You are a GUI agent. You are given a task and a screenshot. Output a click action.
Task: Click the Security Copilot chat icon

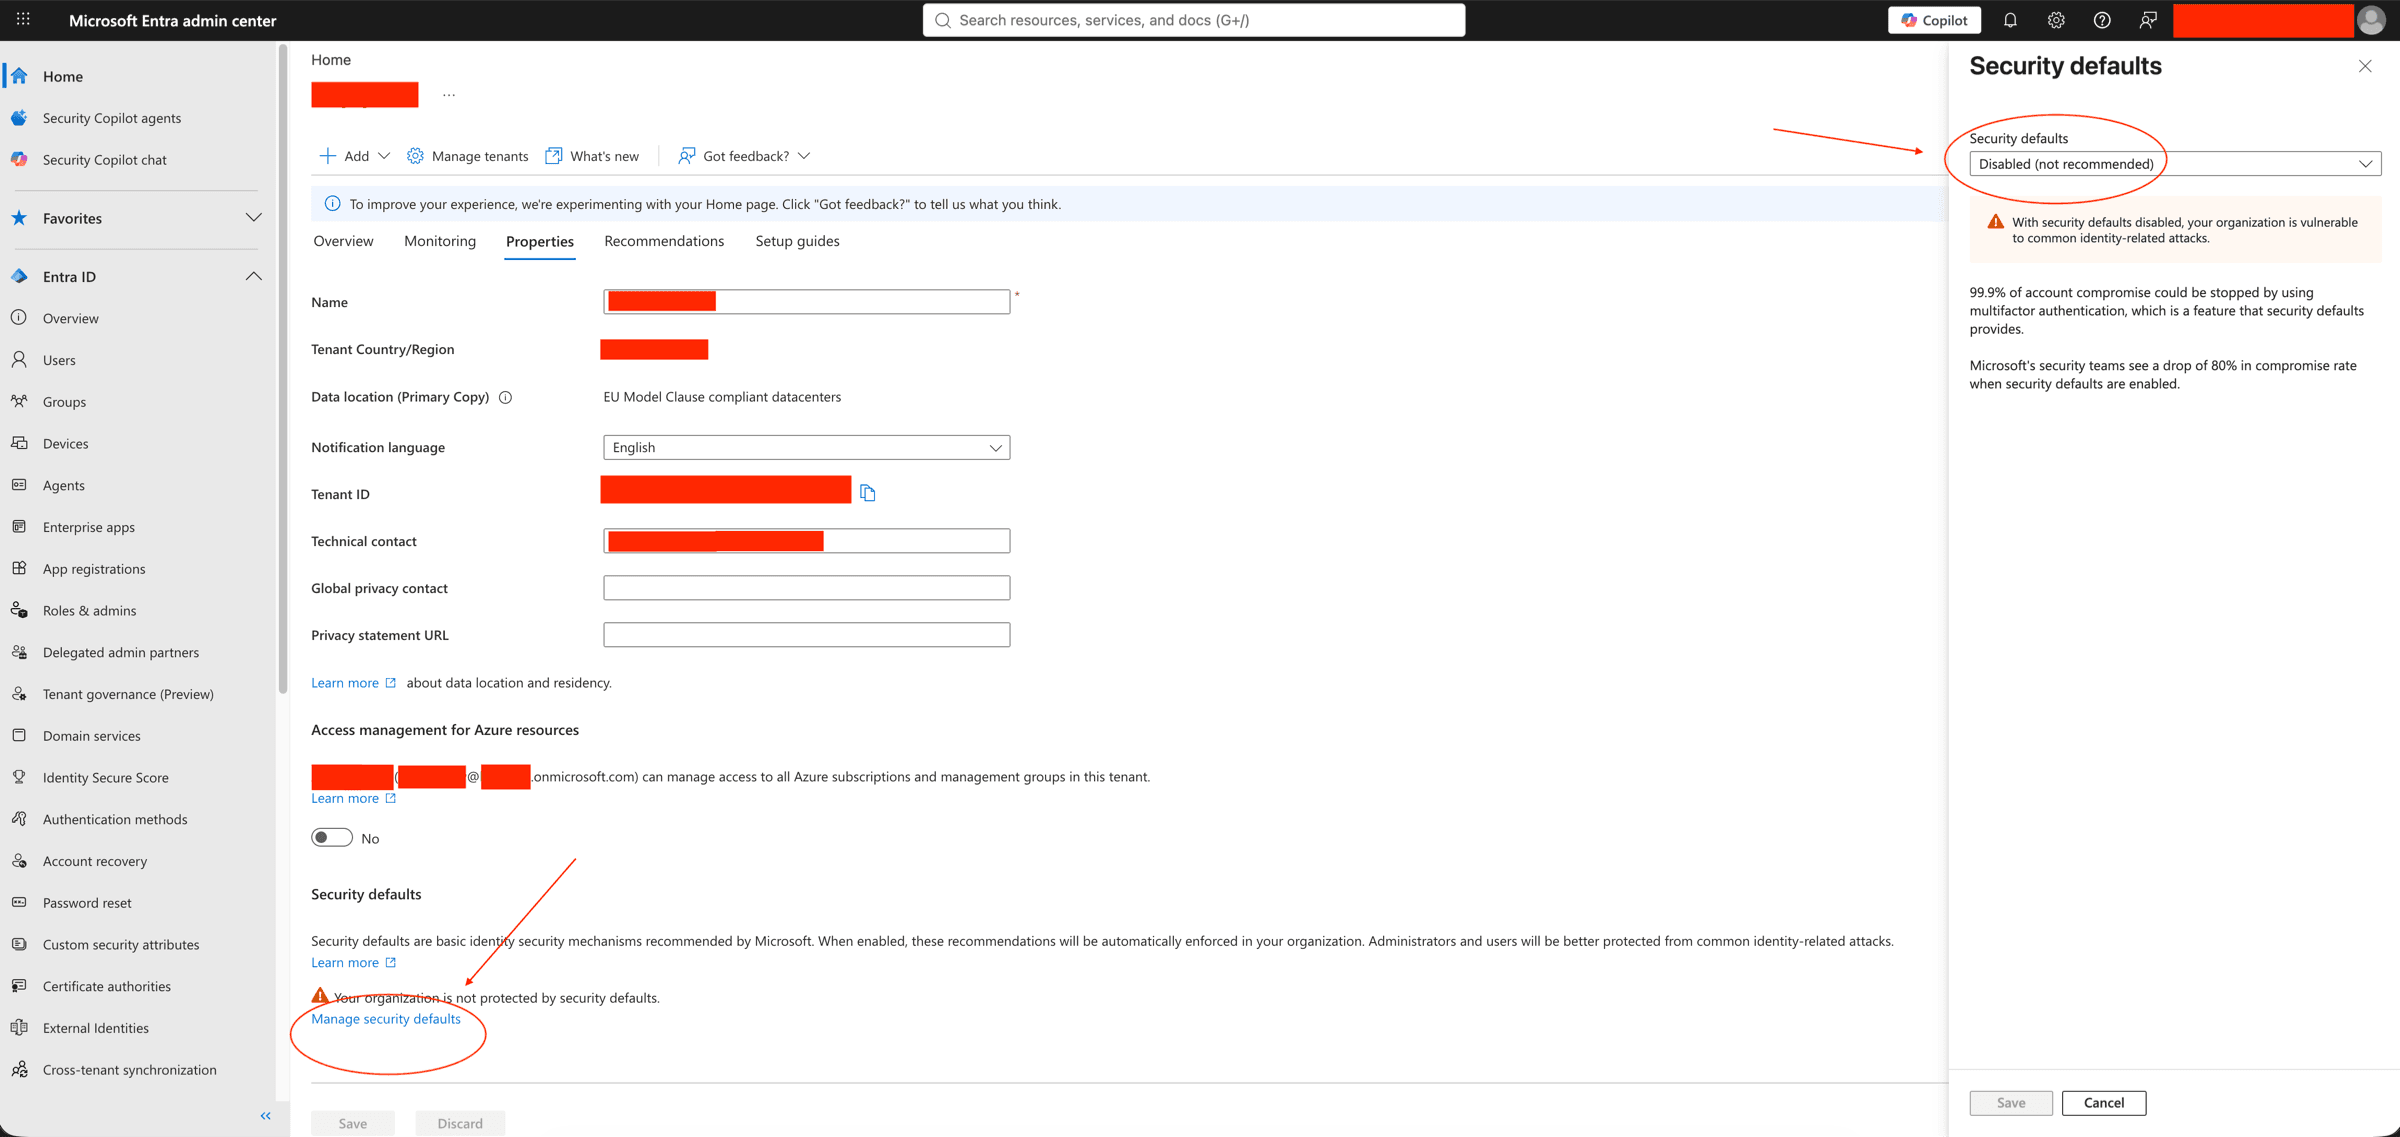click(19, 160)
